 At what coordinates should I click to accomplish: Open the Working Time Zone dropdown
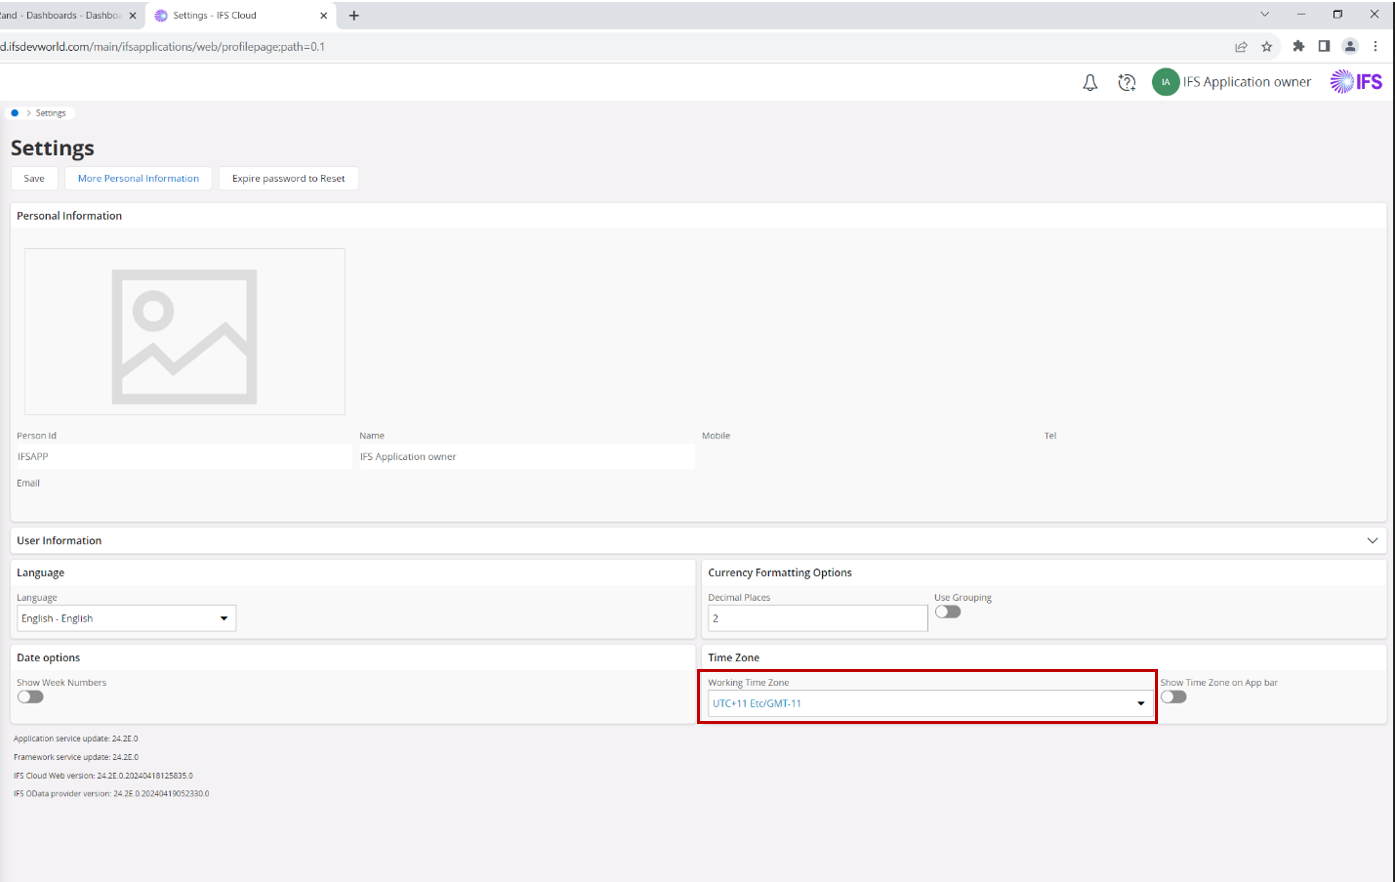click(1140, 703)
